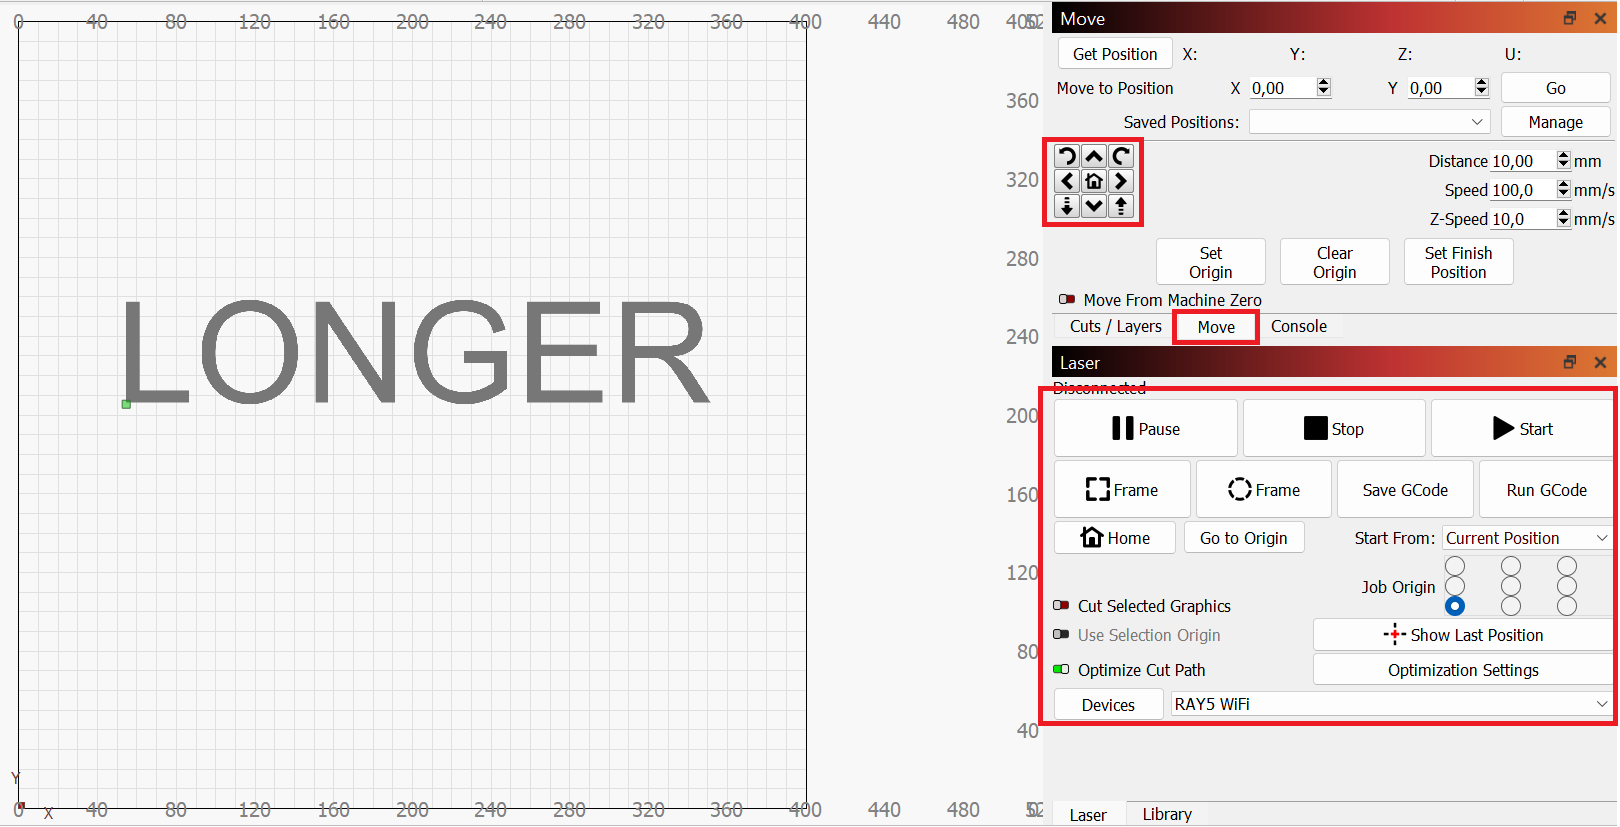Jog laser down with the down arrow
1620x827 pixels.
tap(1094, 206)
